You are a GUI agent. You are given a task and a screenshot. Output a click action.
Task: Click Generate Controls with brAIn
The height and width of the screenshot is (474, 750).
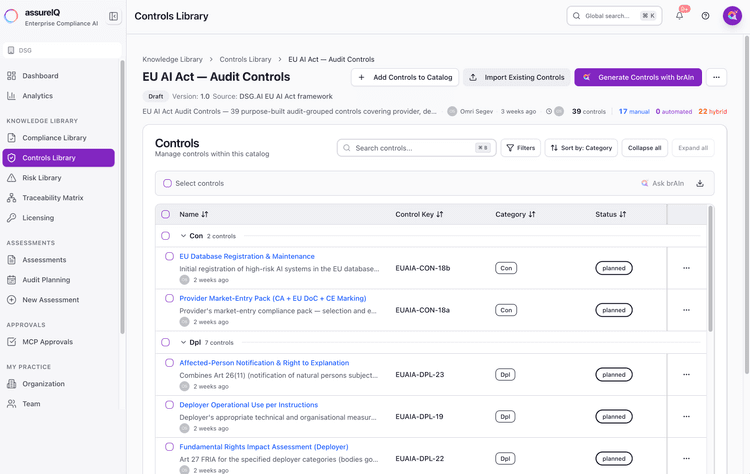coord(638,77)
